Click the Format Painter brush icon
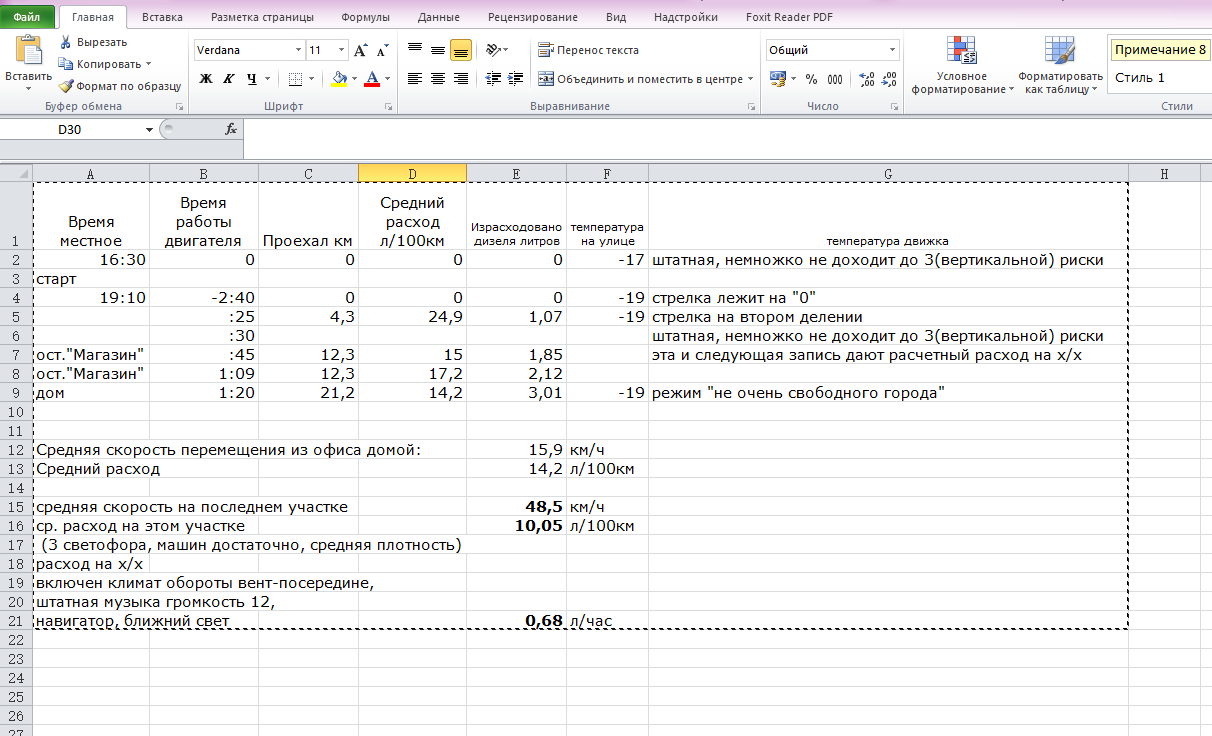This screenshot has width=1212, height=736. tap(66, 86)
